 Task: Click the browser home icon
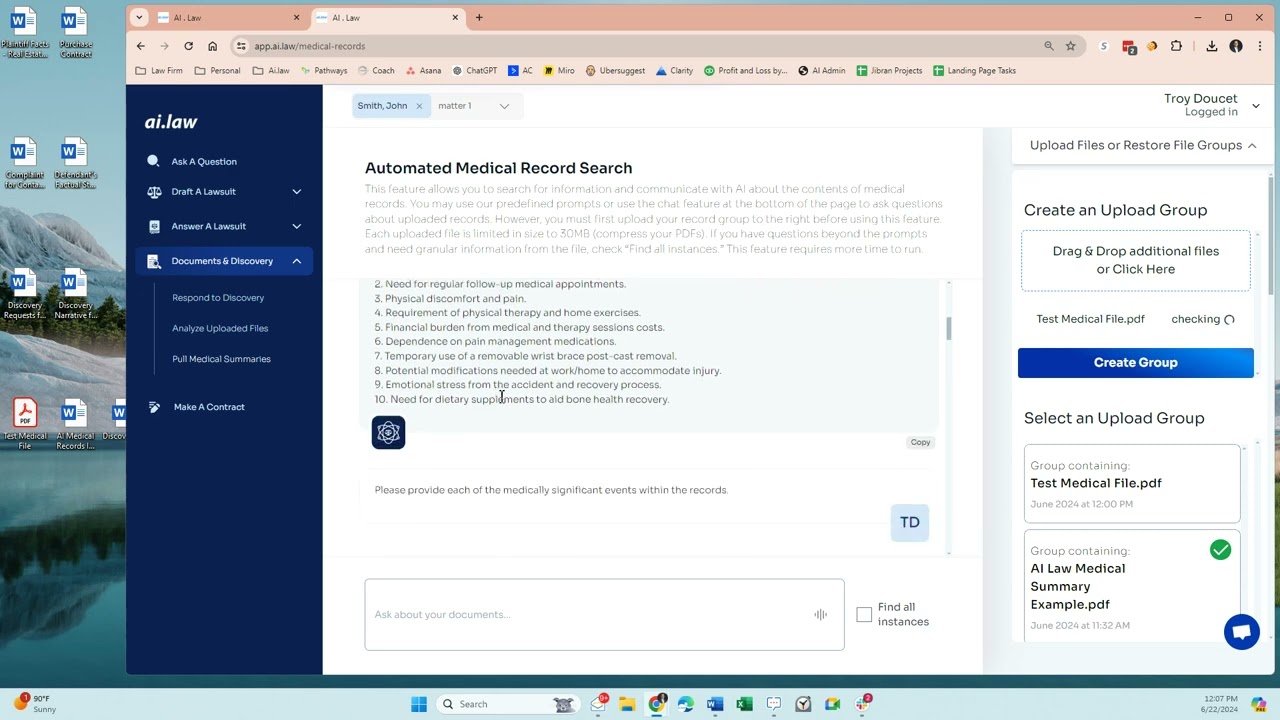coord(212,46)
